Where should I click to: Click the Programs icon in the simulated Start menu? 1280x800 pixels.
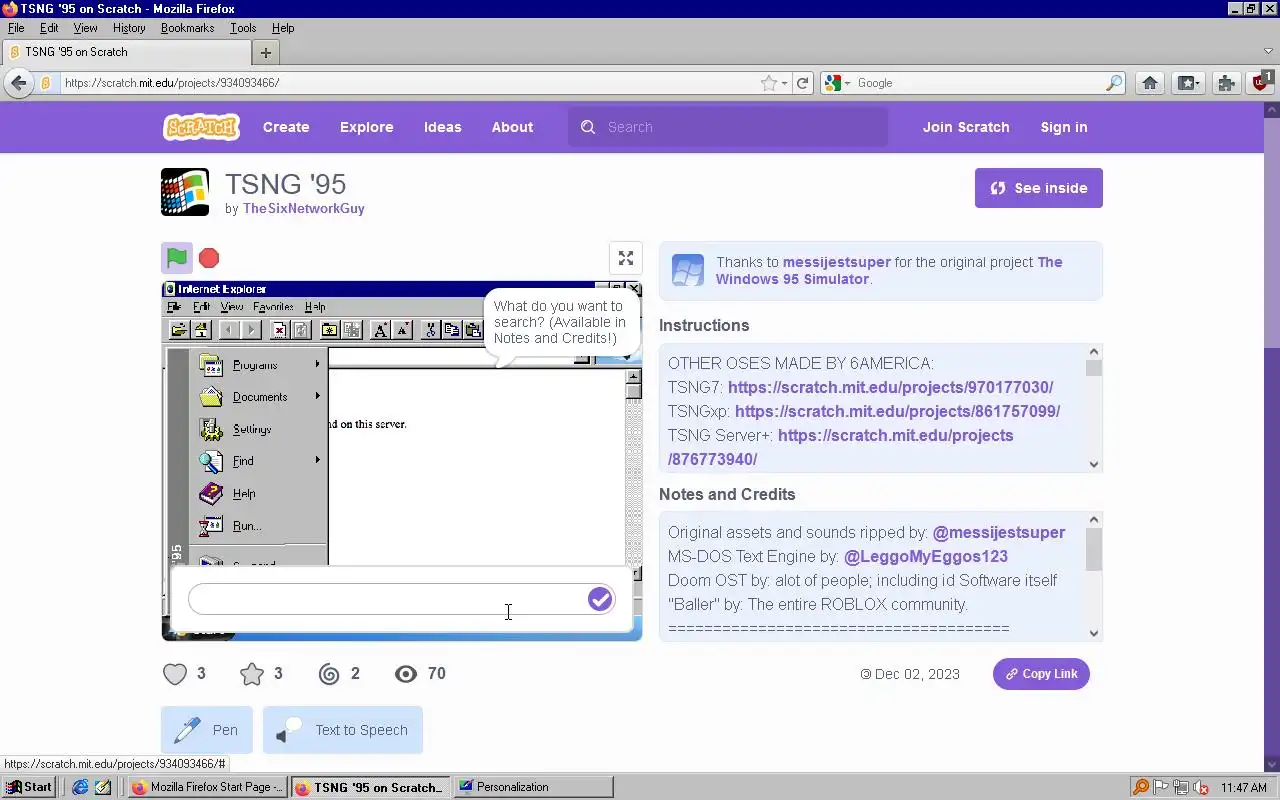(211, 365)
